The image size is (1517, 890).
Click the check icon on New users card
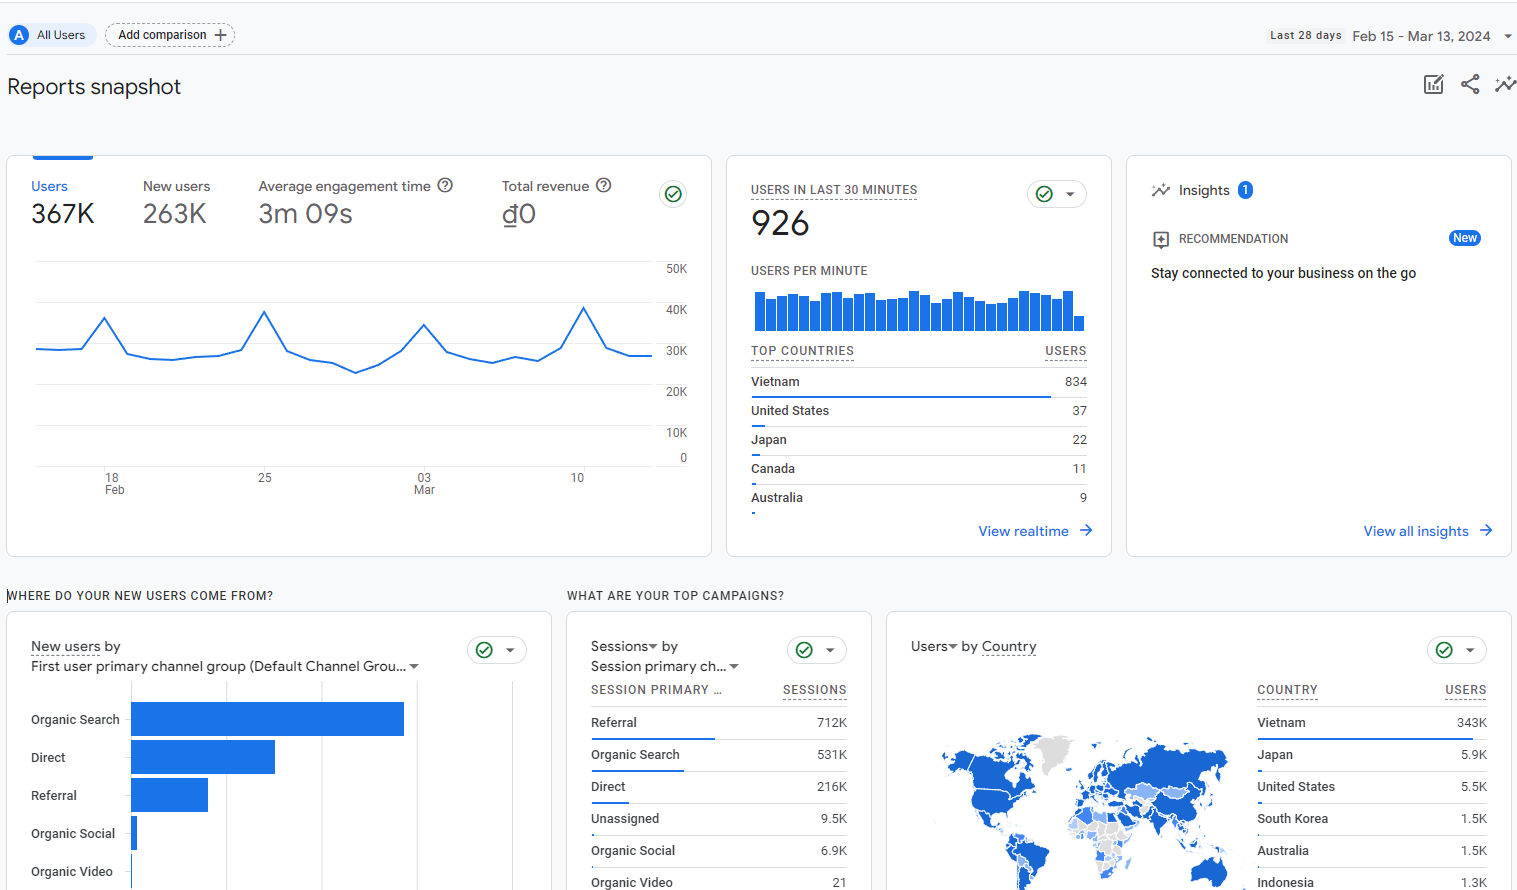pyautogui.click(x=484, y=650)
